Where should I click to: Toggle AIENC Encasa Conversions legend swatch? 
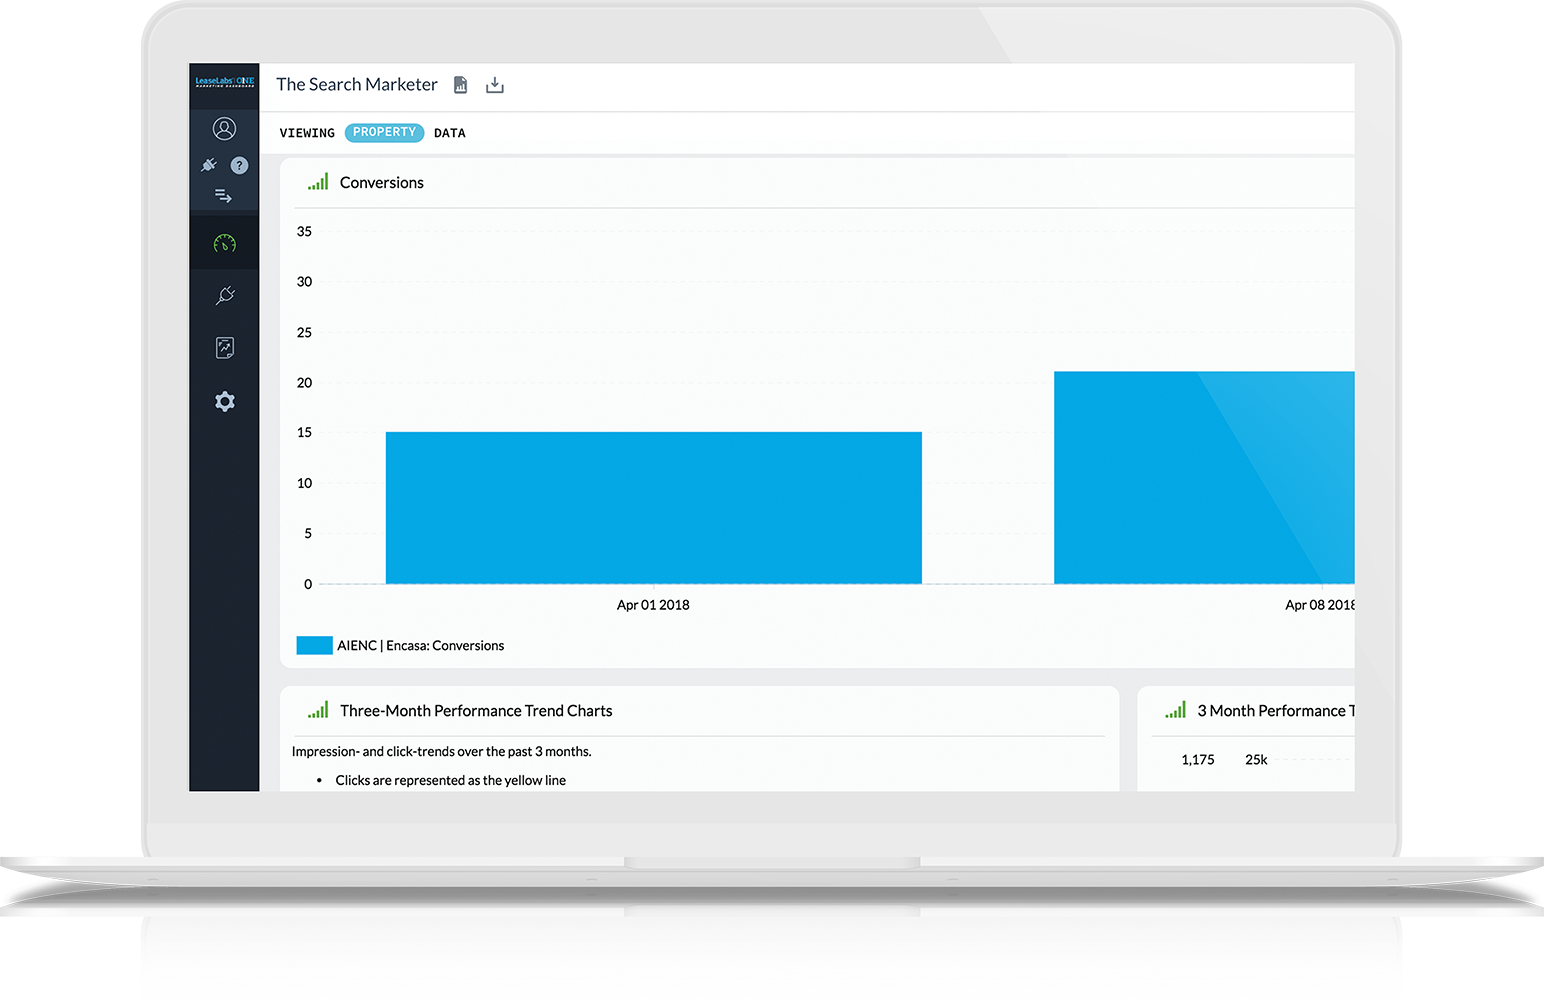click(314, 645)
